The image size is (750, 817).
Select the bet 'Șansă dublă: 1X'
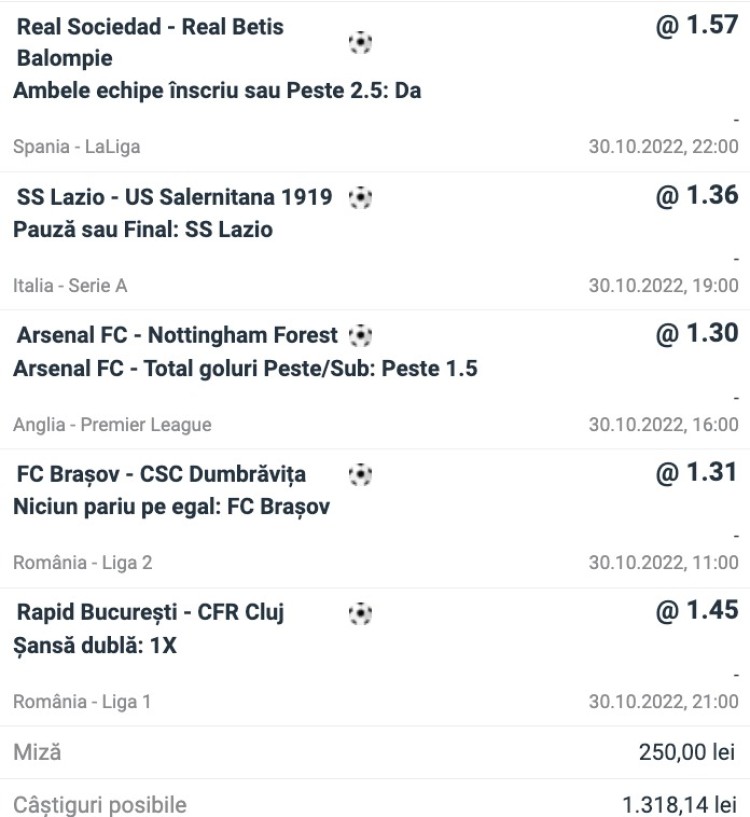click(95, 646)
